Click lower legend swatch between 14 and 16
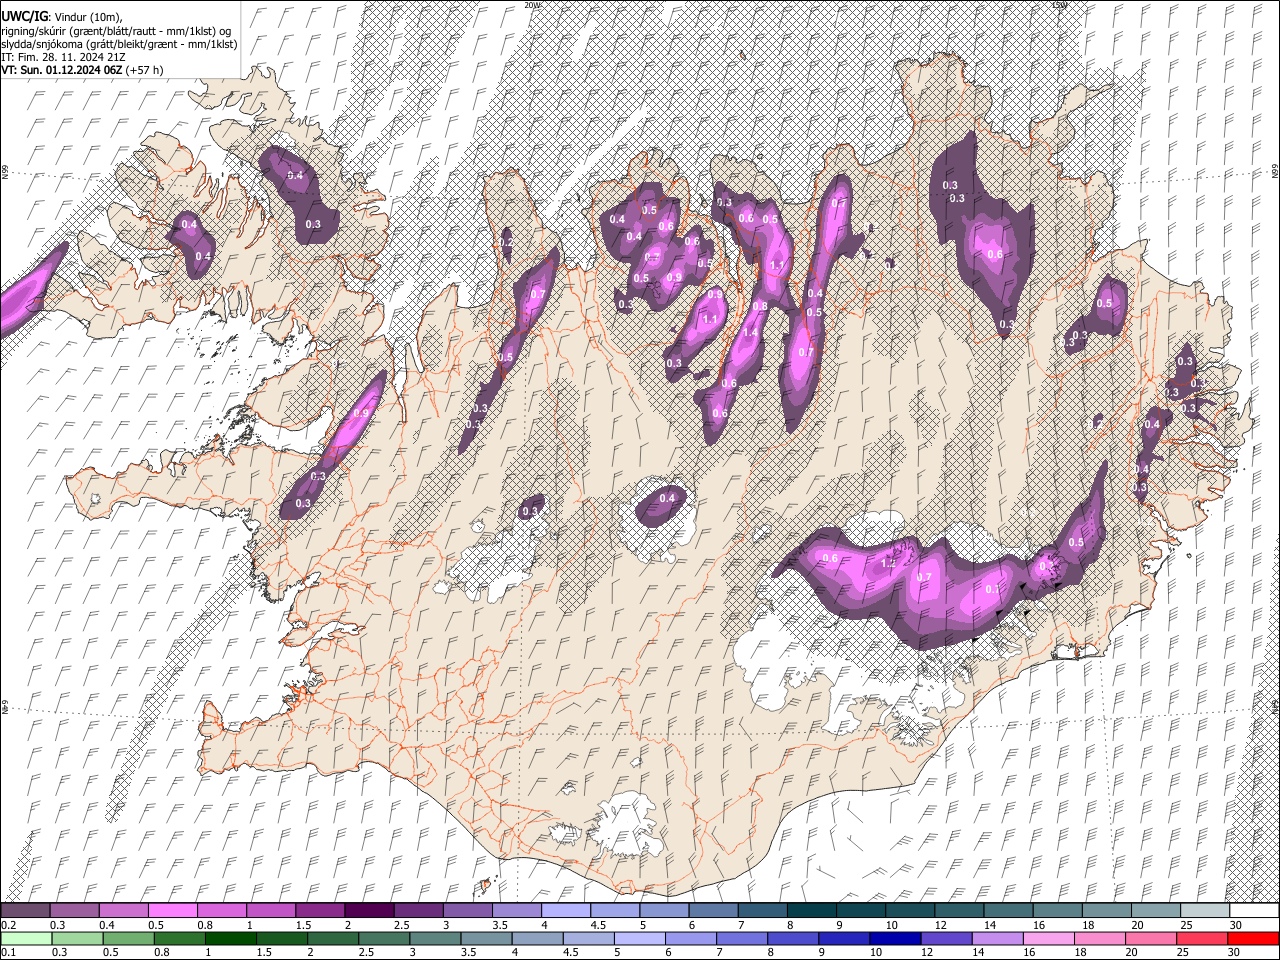Image resolution: width=1280 pixels, height=960 pixels. [x=996, y=938]
